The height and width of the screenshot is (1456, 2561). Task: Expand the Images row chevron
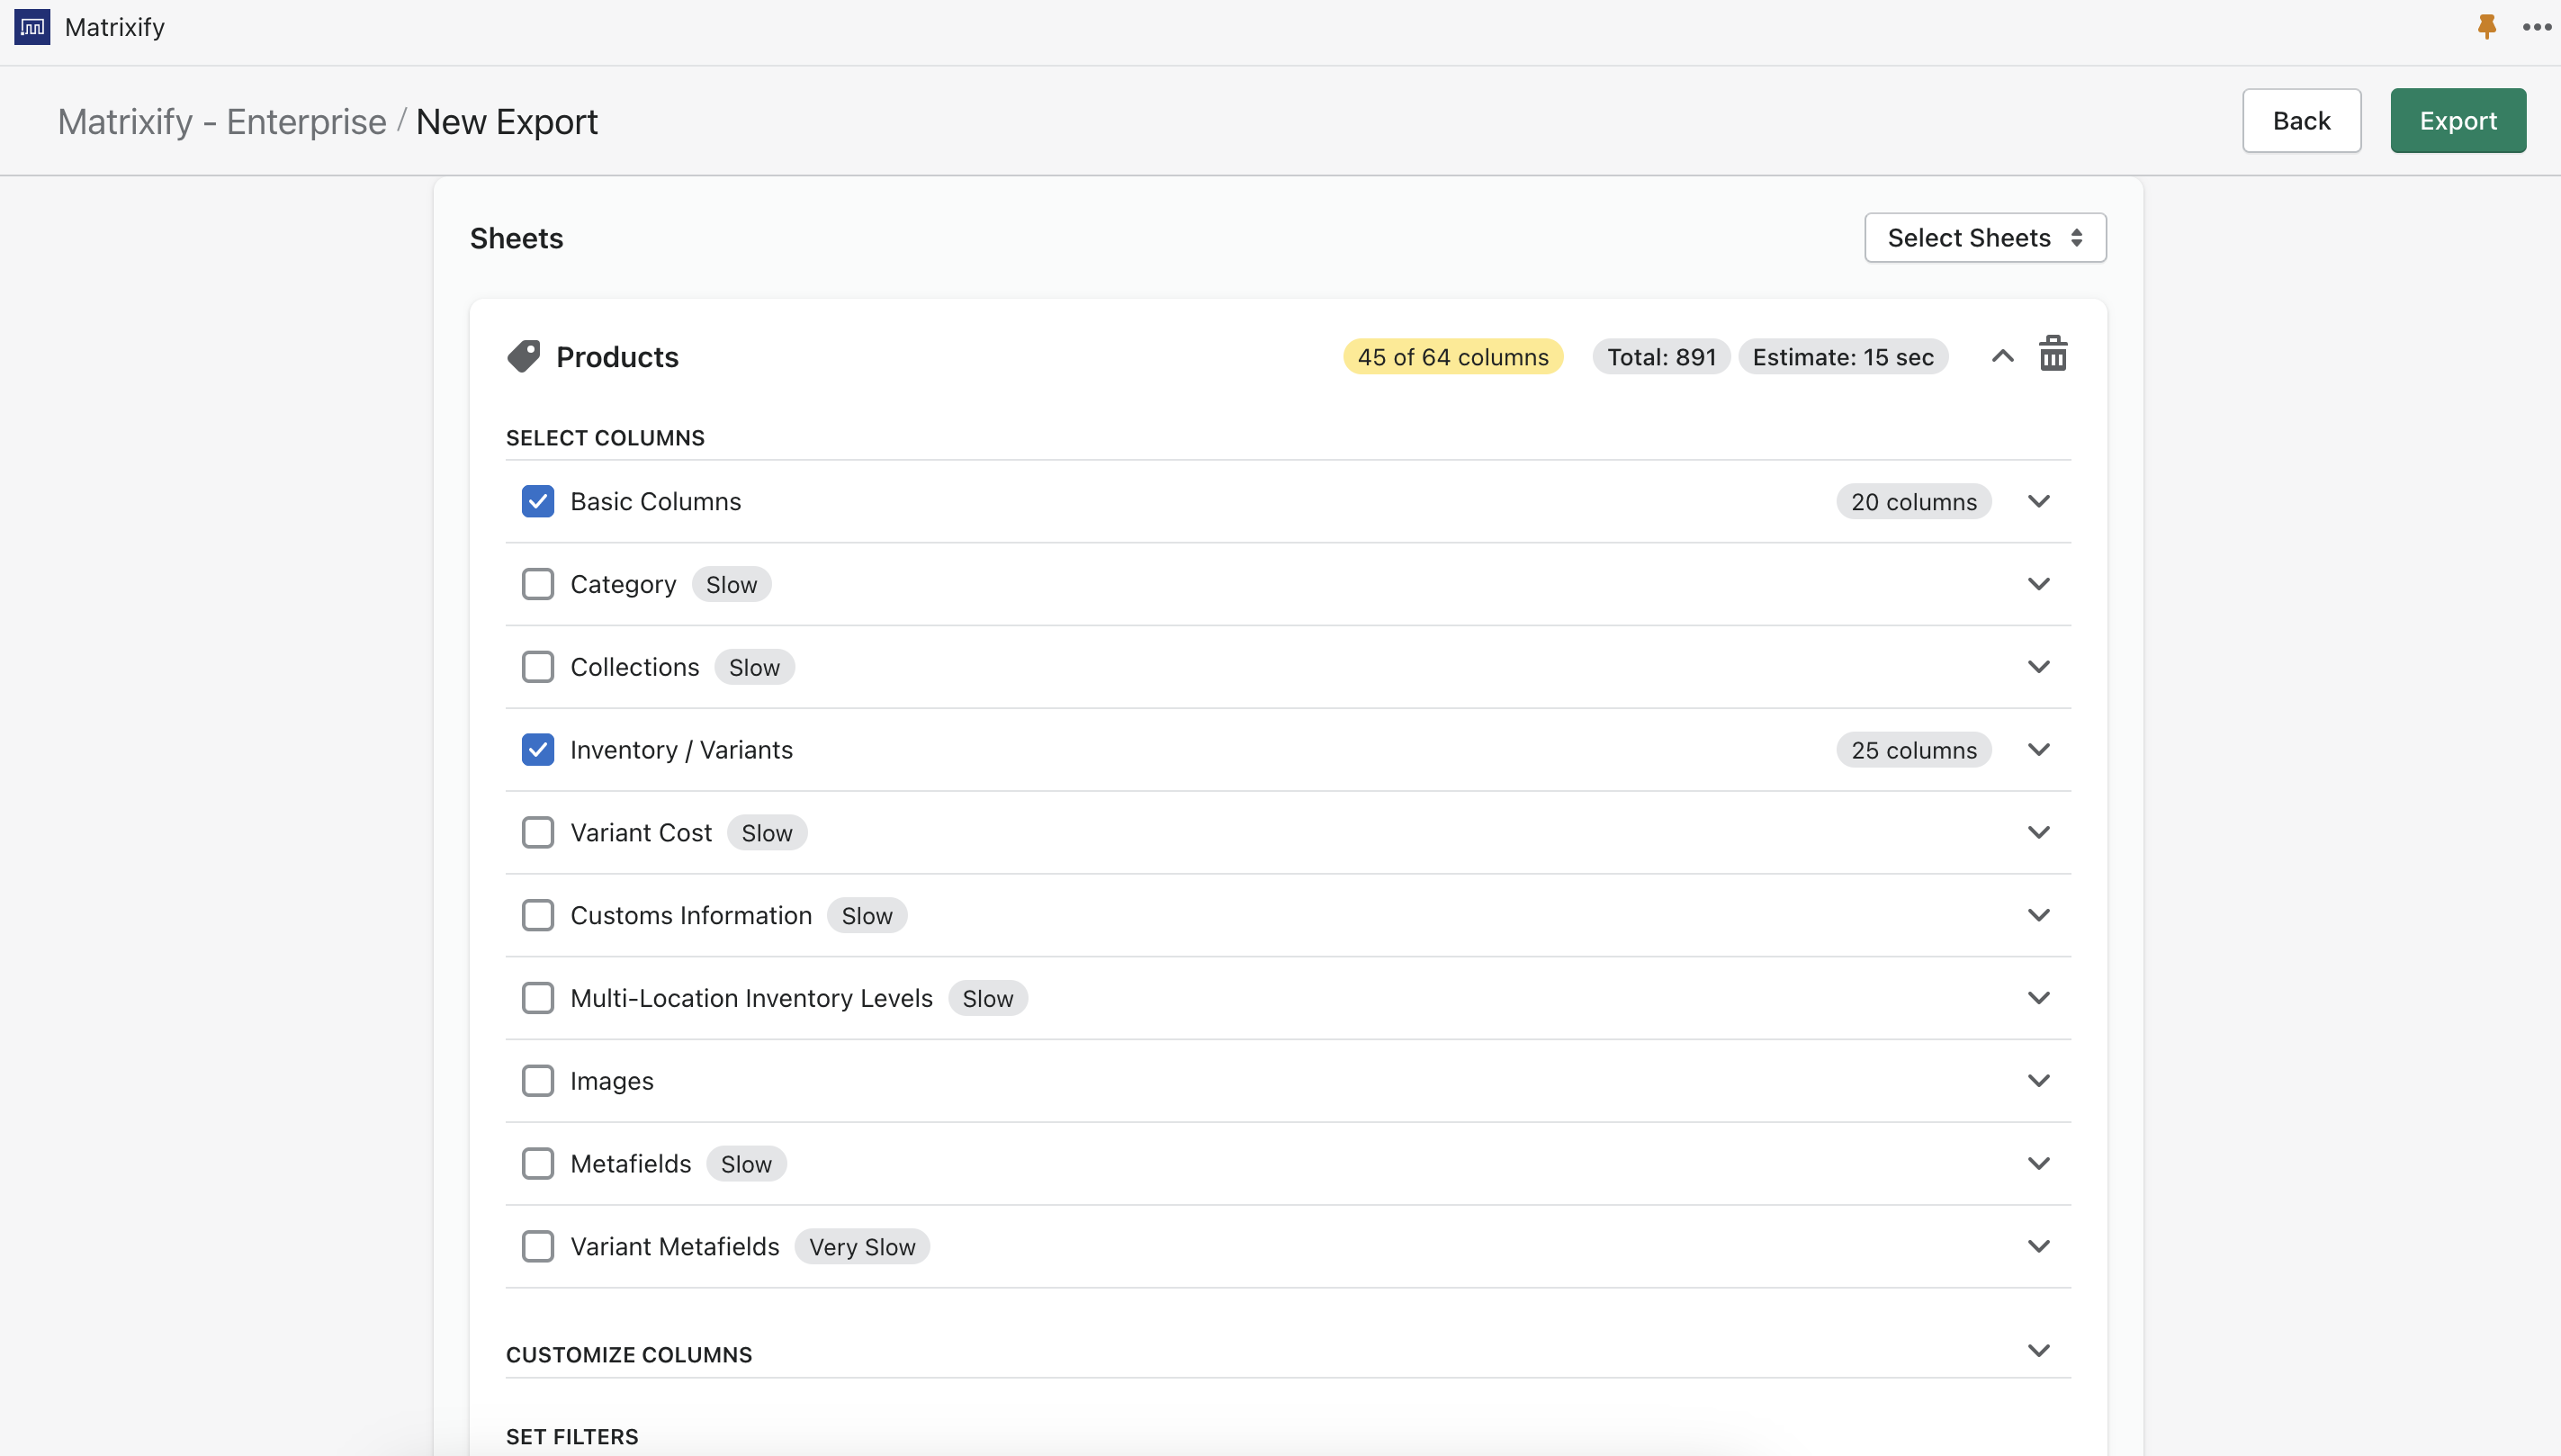pyautogui.click(x=2038, y=1080)
